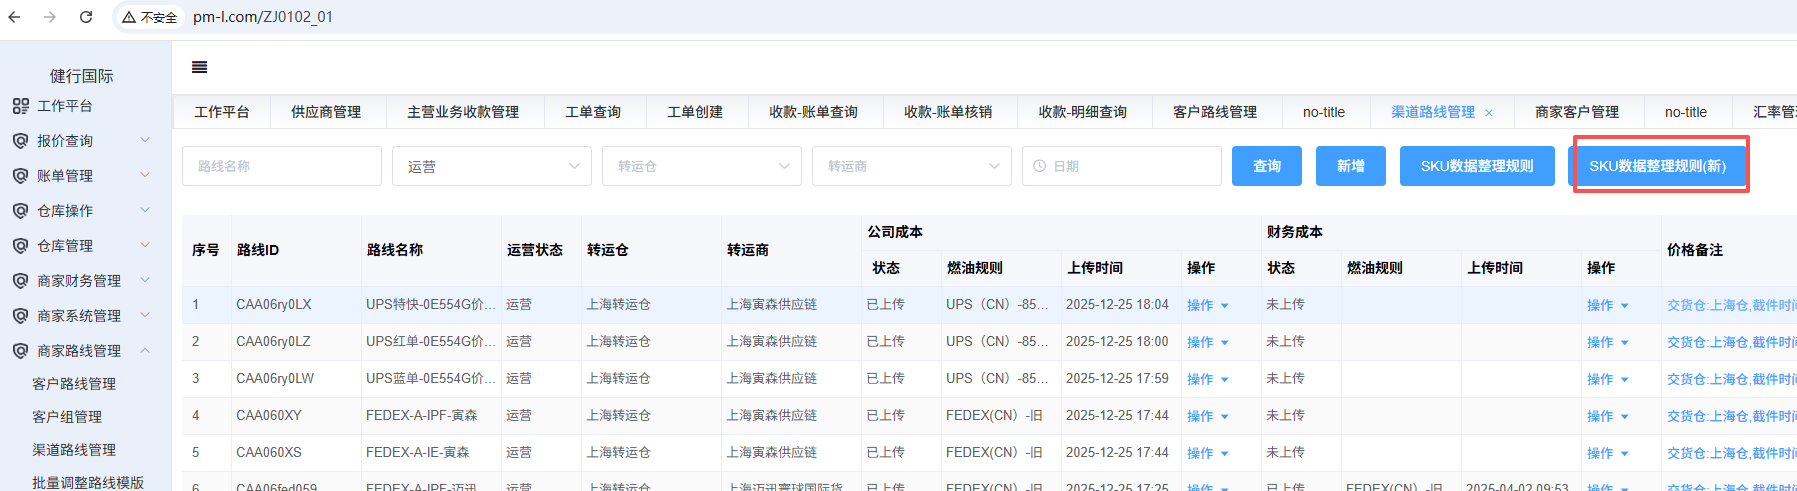Toggle the hamburger sidebar menu icon
1797x491 pixels.
coord(200,67)
